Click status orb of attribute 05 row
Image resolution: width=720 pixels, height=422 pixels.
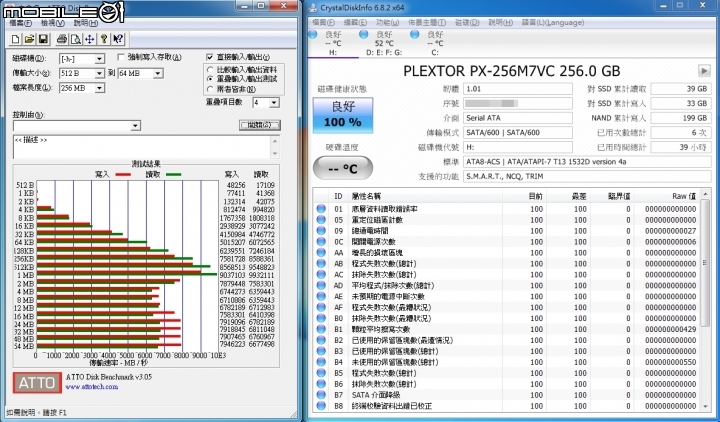tap(321, 220)
